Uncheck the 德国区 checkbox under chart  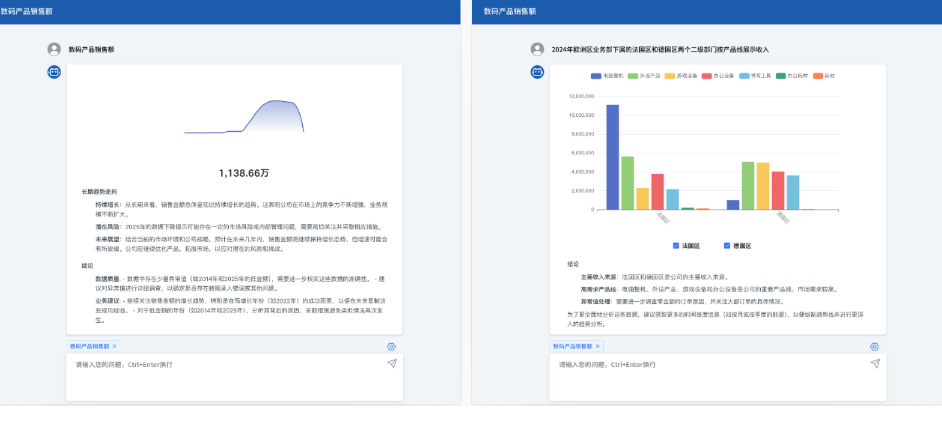[x=726, y=245]
